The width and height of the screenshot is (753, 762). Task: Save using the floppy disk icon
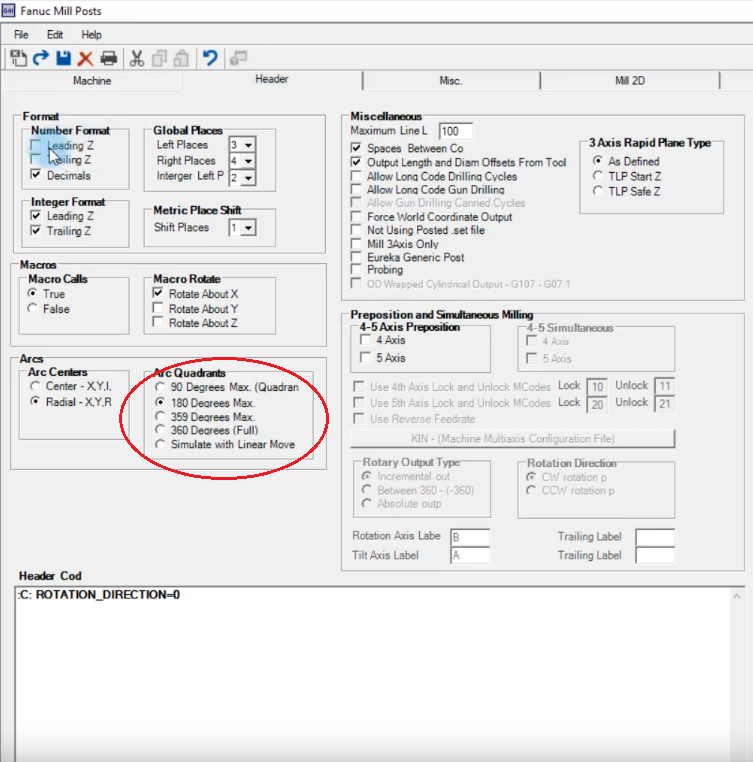coord(63,58)
